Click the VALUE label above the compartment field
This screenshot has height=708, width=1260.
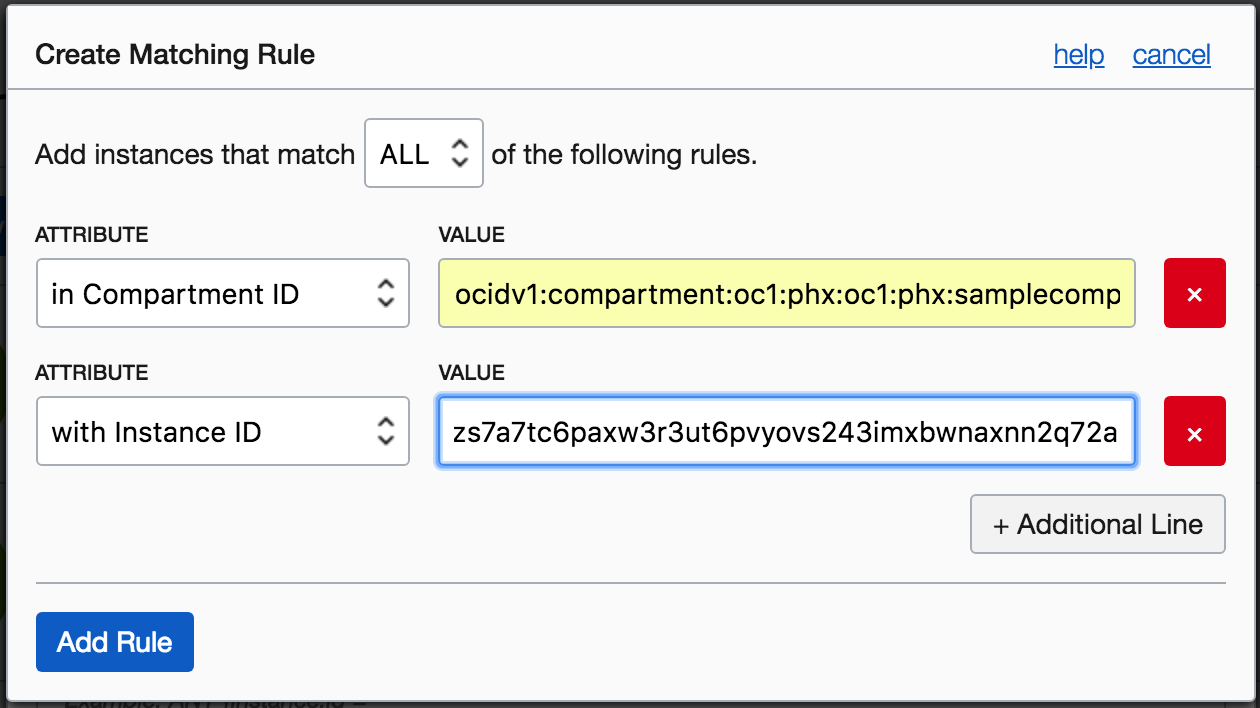tap(471, 235)
